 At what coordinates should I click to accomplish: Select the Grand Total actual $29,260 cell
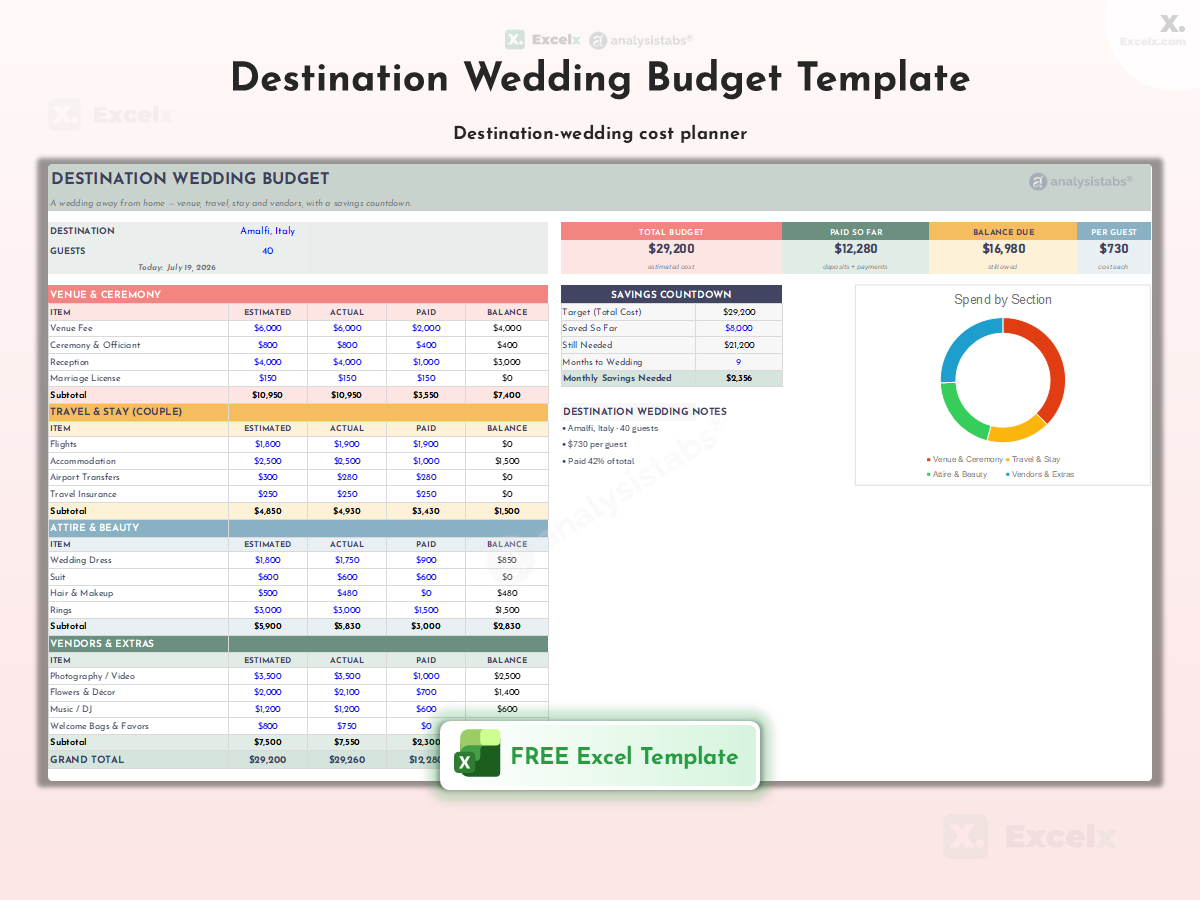[x=347, y=760]
